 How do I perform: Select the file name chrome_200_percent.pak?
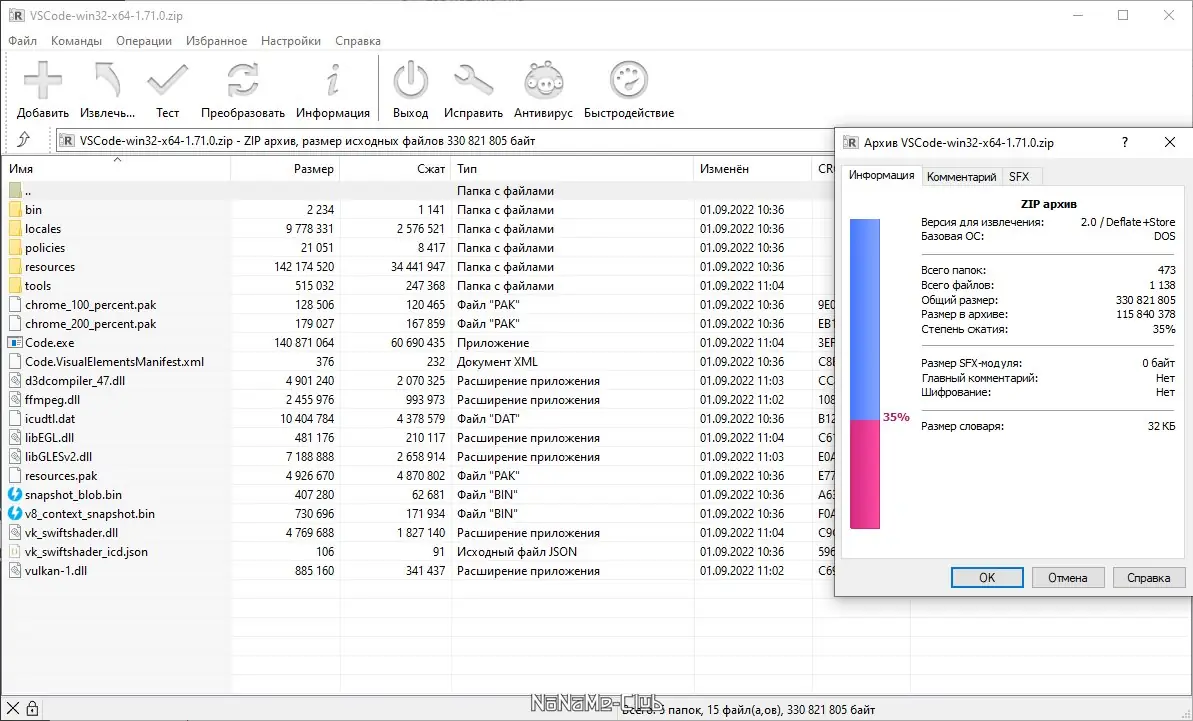pos(91,323)
